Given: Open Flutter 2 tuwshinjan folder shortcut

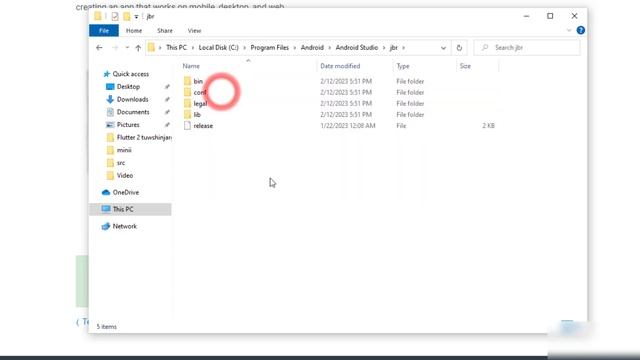Looking at the screenshot, I should [x=144, y=137].
